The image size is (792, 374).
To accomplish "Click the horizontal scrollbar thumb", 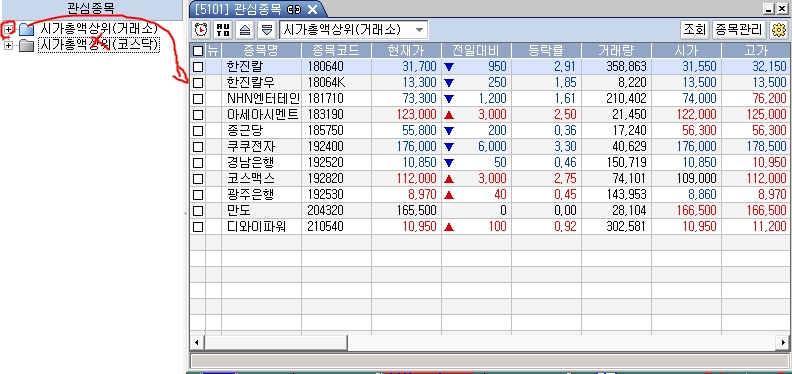I will pyautogui.click(x=276, y=343).
